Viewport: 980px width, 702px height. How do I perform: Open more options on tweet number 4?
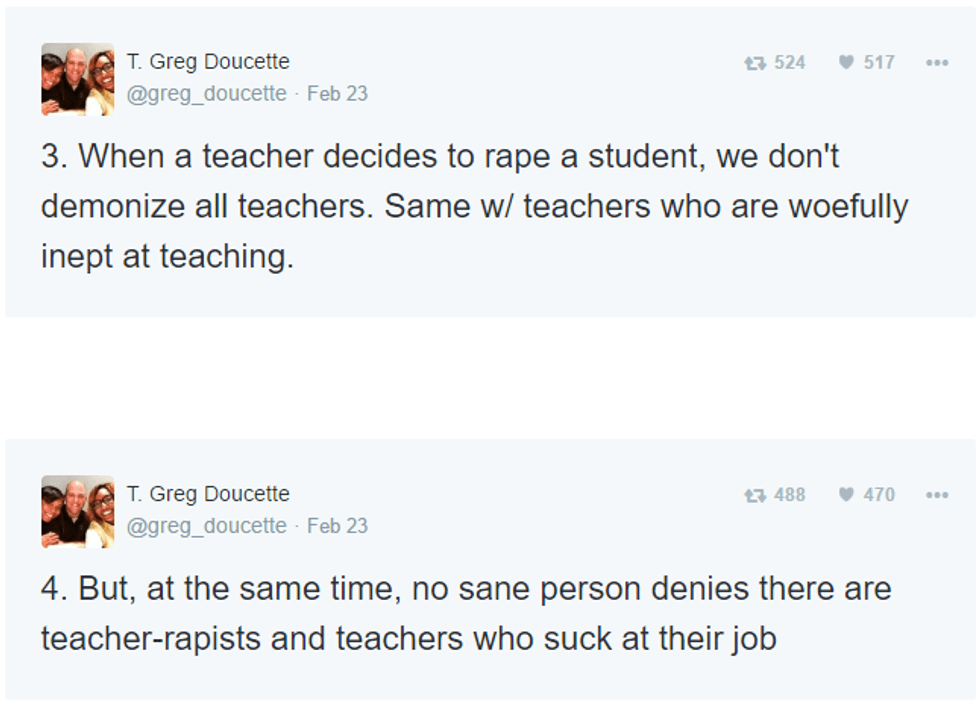tap(936, 495)
